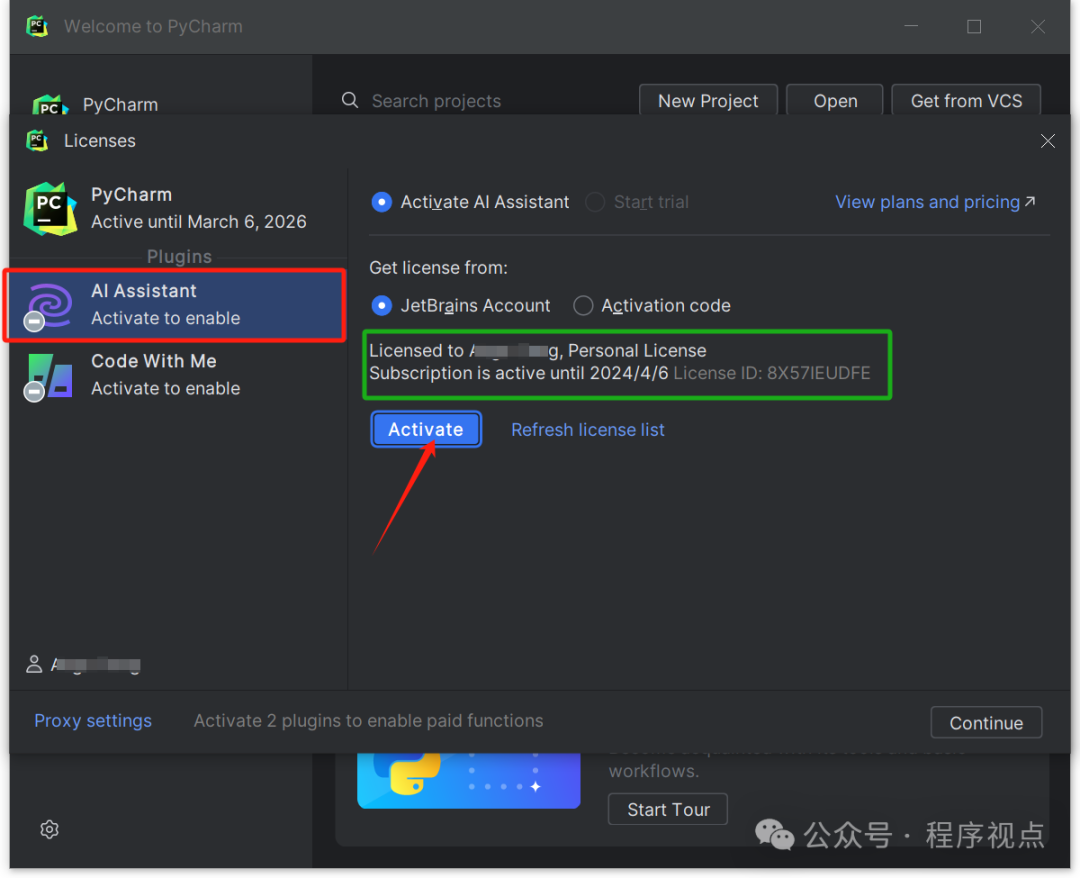The image size is (1080, 878).
Task: Click Get from VCS button
Action: [966, 101]
